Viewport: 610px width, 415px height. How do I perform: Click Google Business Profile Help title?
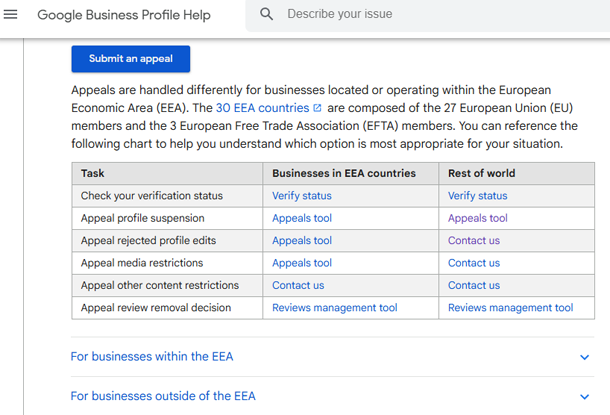click(x=124, y=15)
